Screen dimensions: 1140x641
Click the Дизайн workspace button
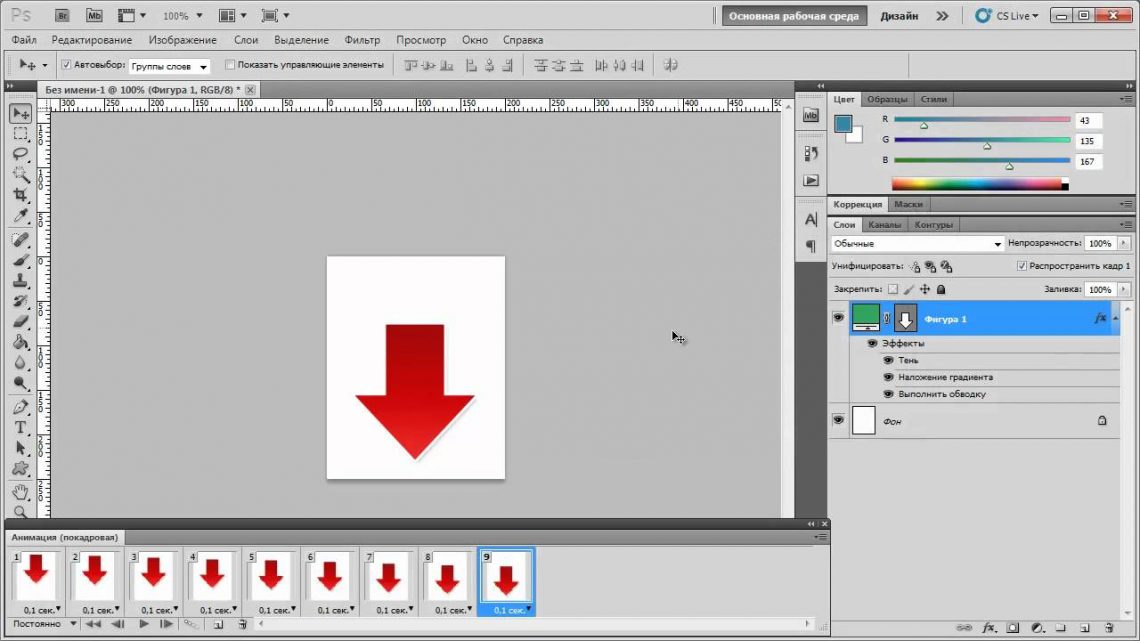900,16
